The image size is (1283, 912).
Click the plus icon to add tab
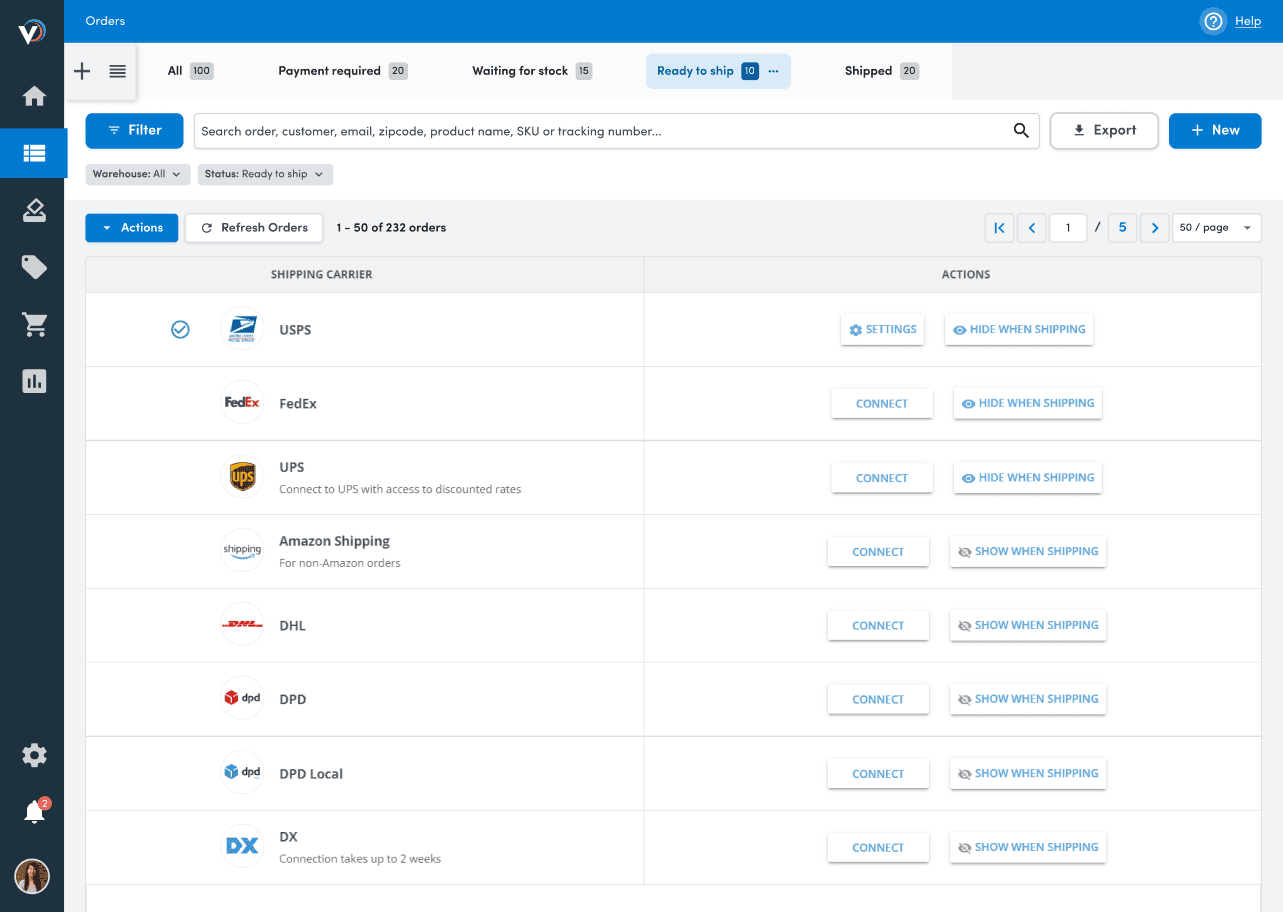83,71
